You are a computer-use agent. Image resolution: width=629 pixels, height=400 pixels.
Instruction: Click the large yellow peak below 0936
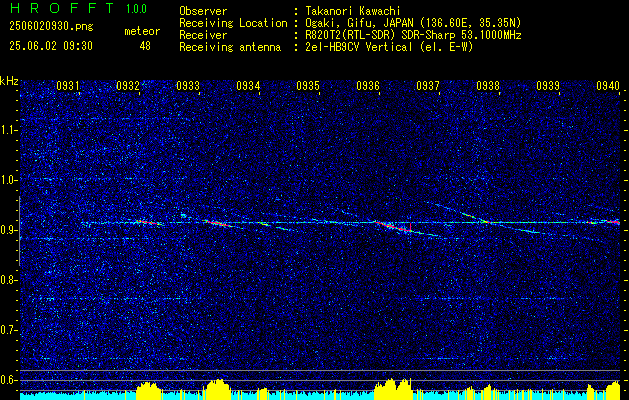click(x=393, y=389)
